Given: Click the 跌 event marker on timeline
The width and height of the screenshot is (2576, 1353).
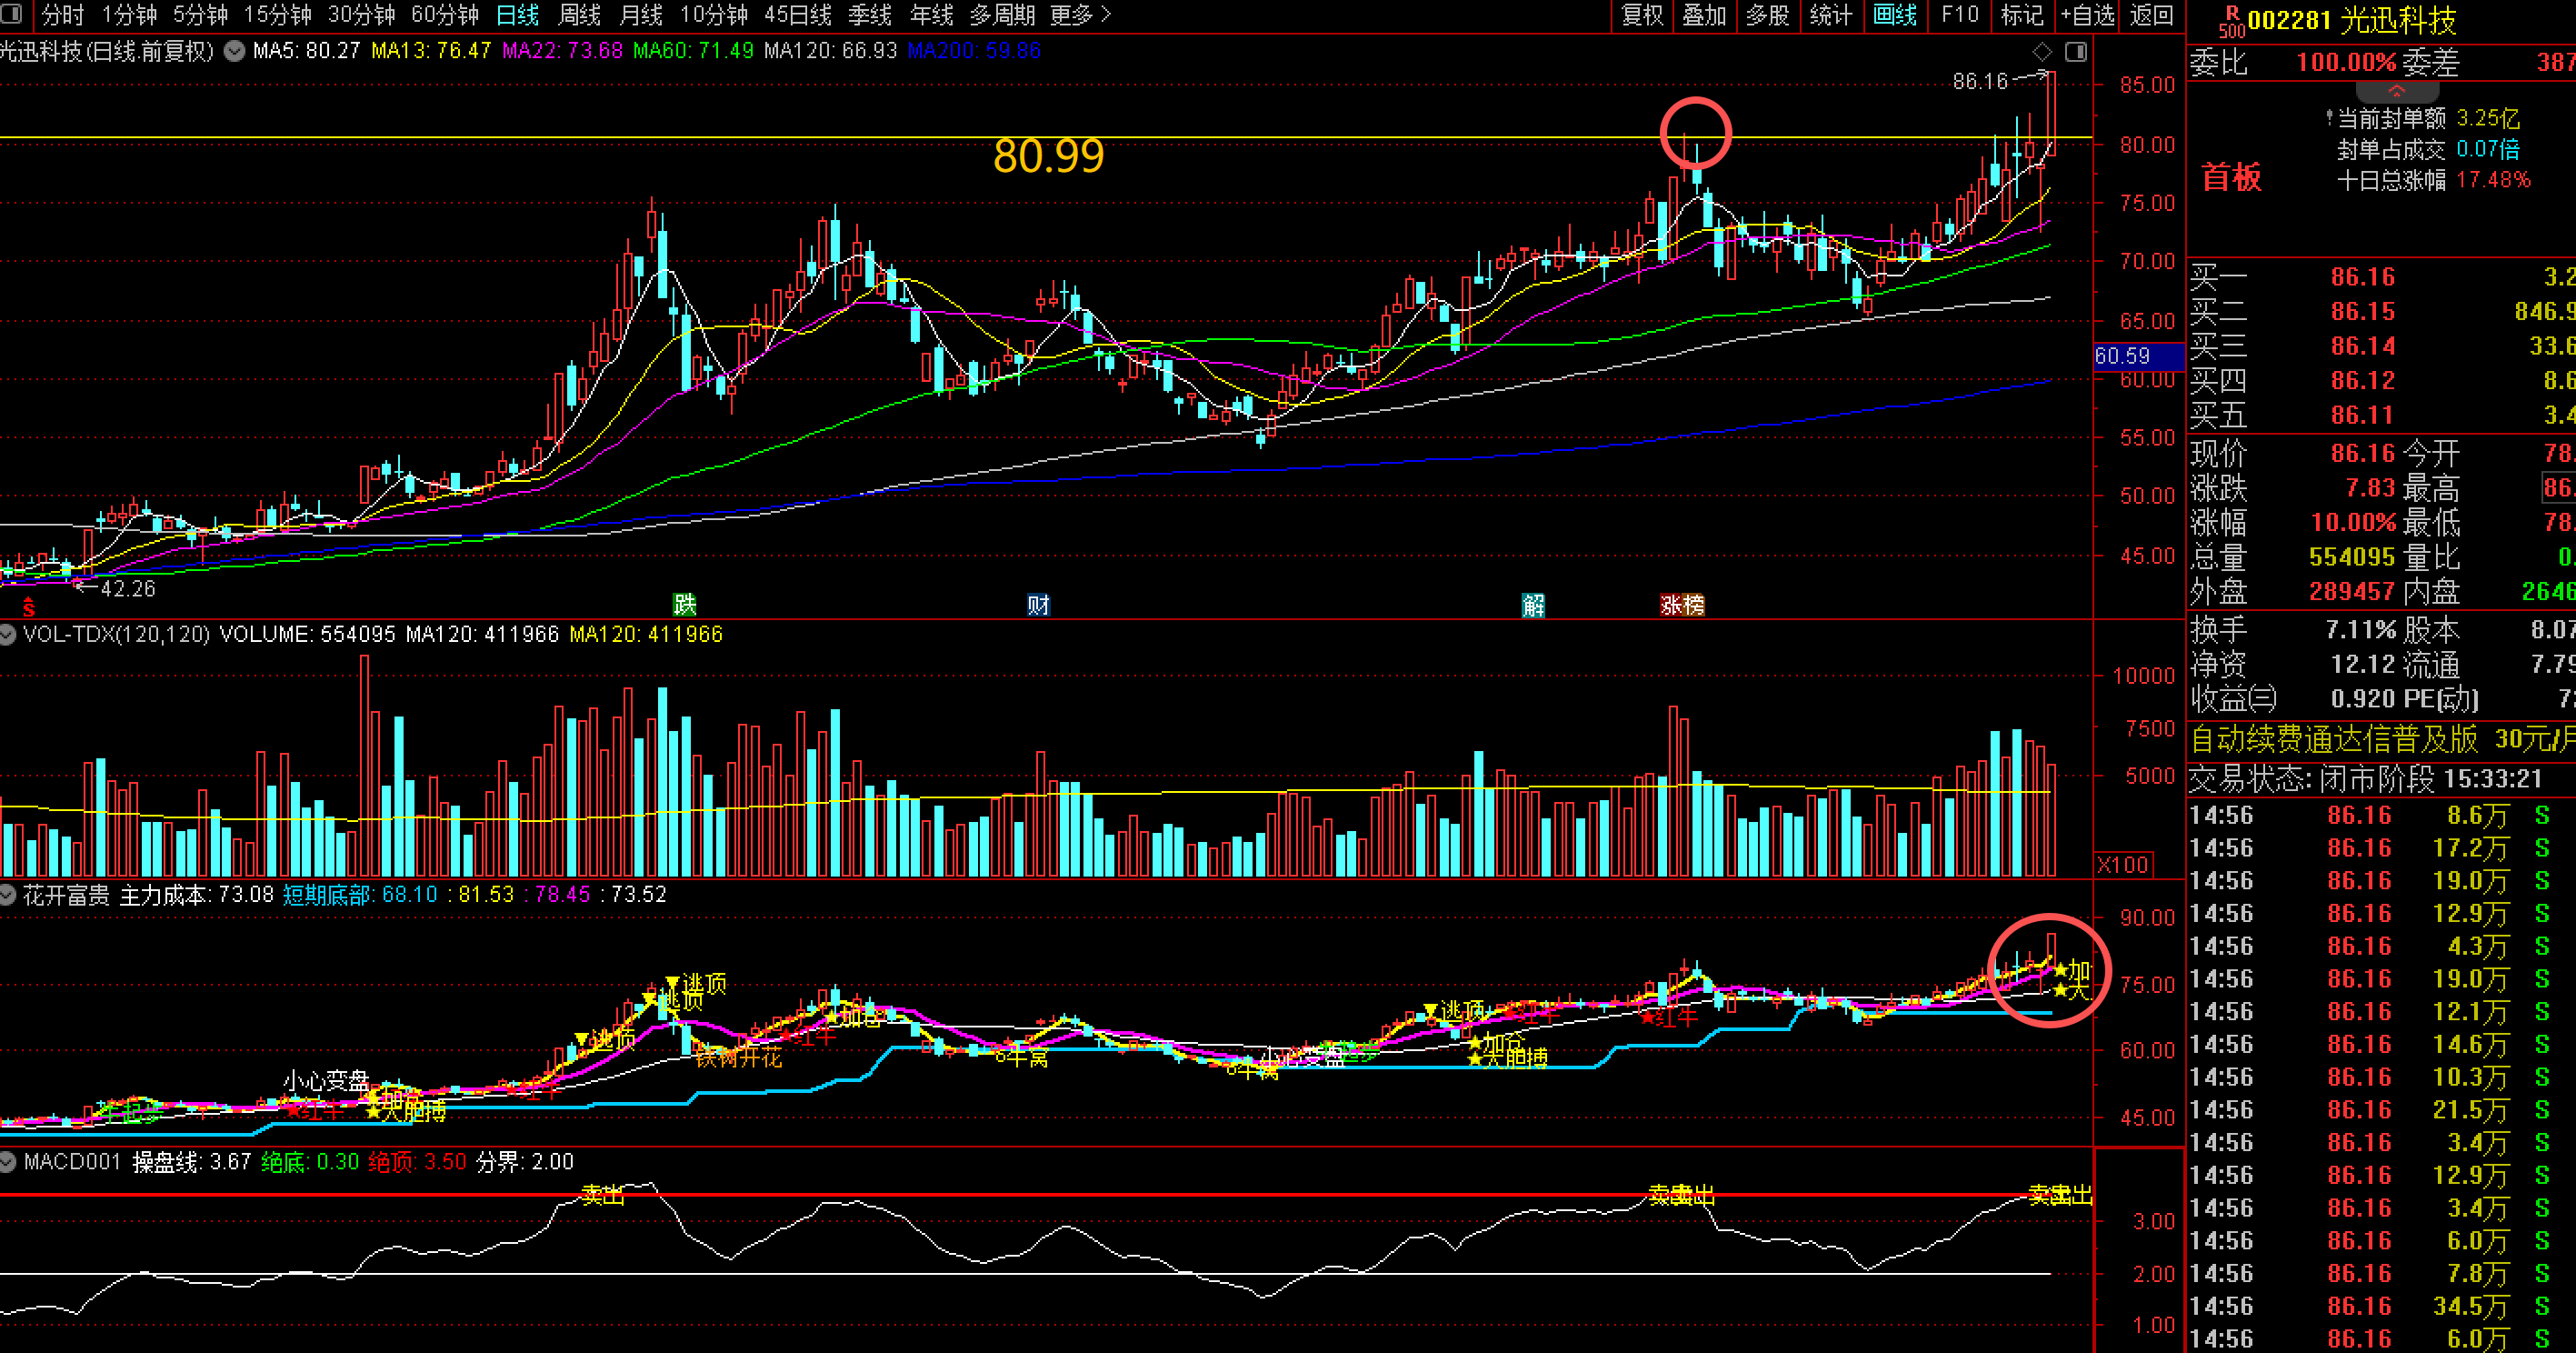Looking at the screenshot, I should [x=684, y=604].
